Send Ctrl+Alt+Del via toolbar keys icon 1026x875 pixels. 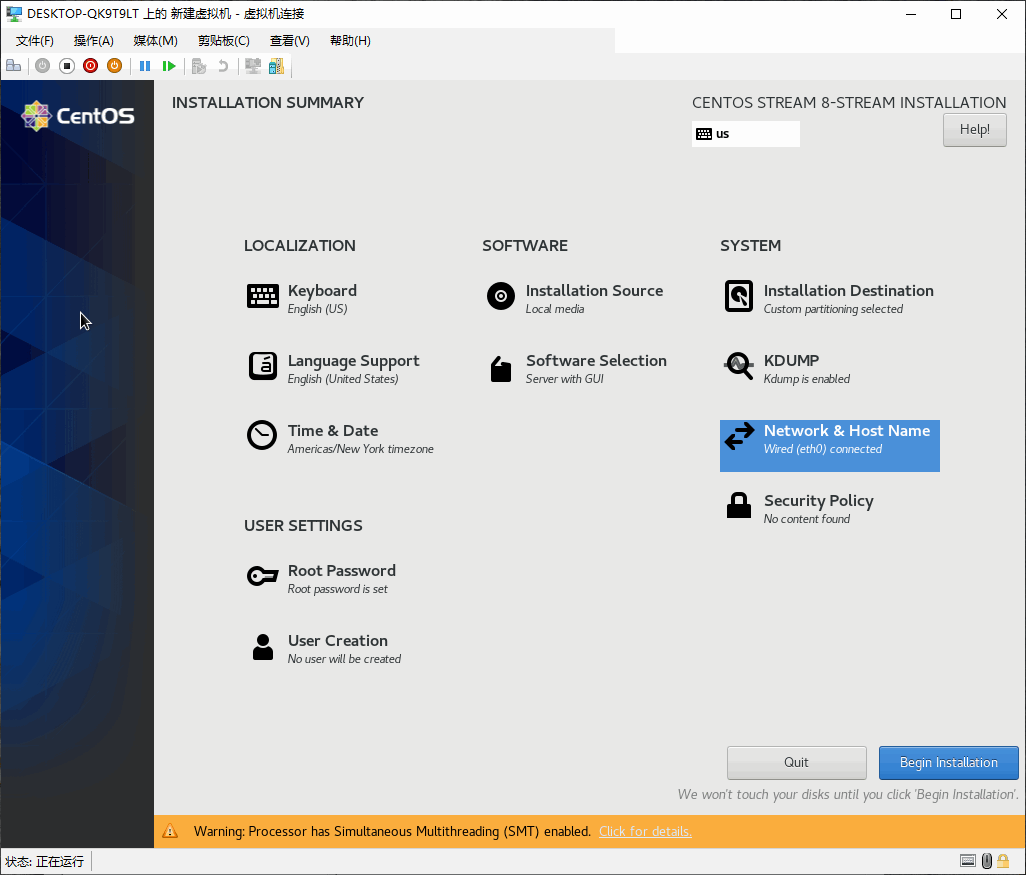13,65
